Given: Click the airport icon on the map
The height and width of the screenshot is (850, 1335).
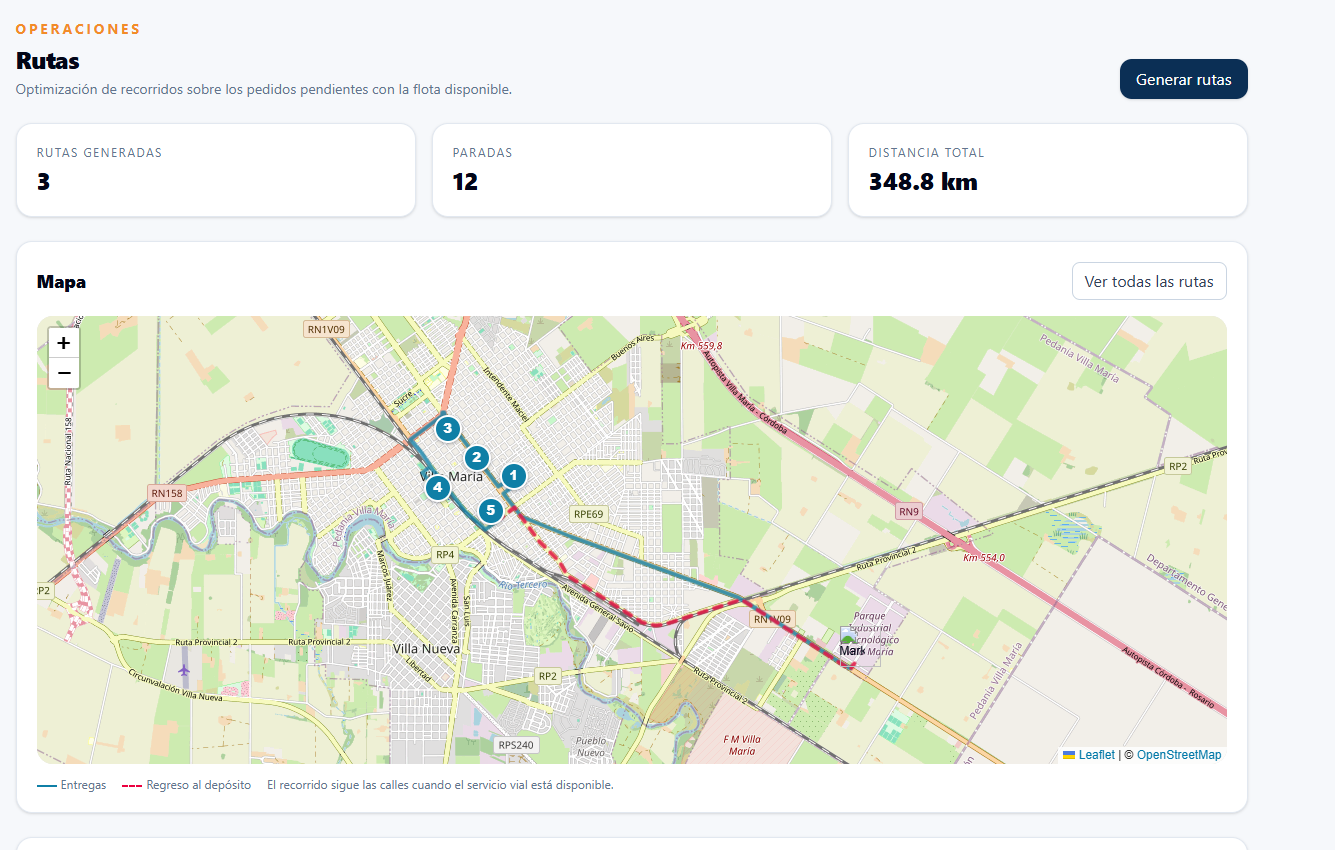Looking at the screenshot, I should click(x=183, y=668).
